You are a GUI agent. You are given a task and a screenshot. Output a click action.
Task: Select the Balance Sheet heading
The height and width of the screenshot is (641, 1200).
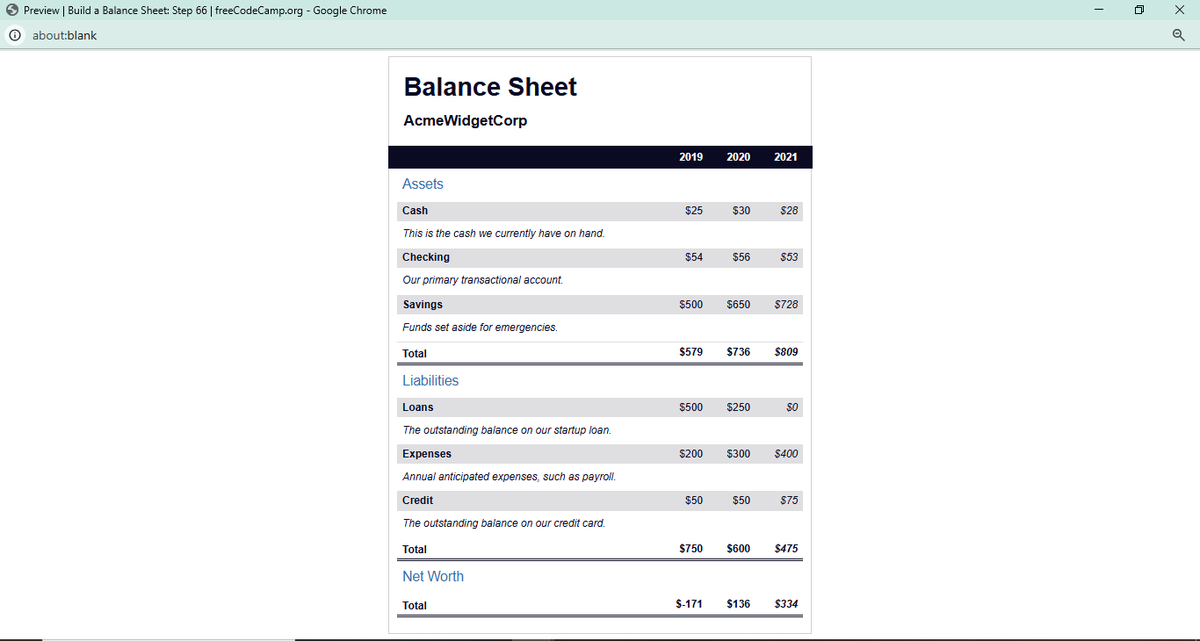[490, 87]
